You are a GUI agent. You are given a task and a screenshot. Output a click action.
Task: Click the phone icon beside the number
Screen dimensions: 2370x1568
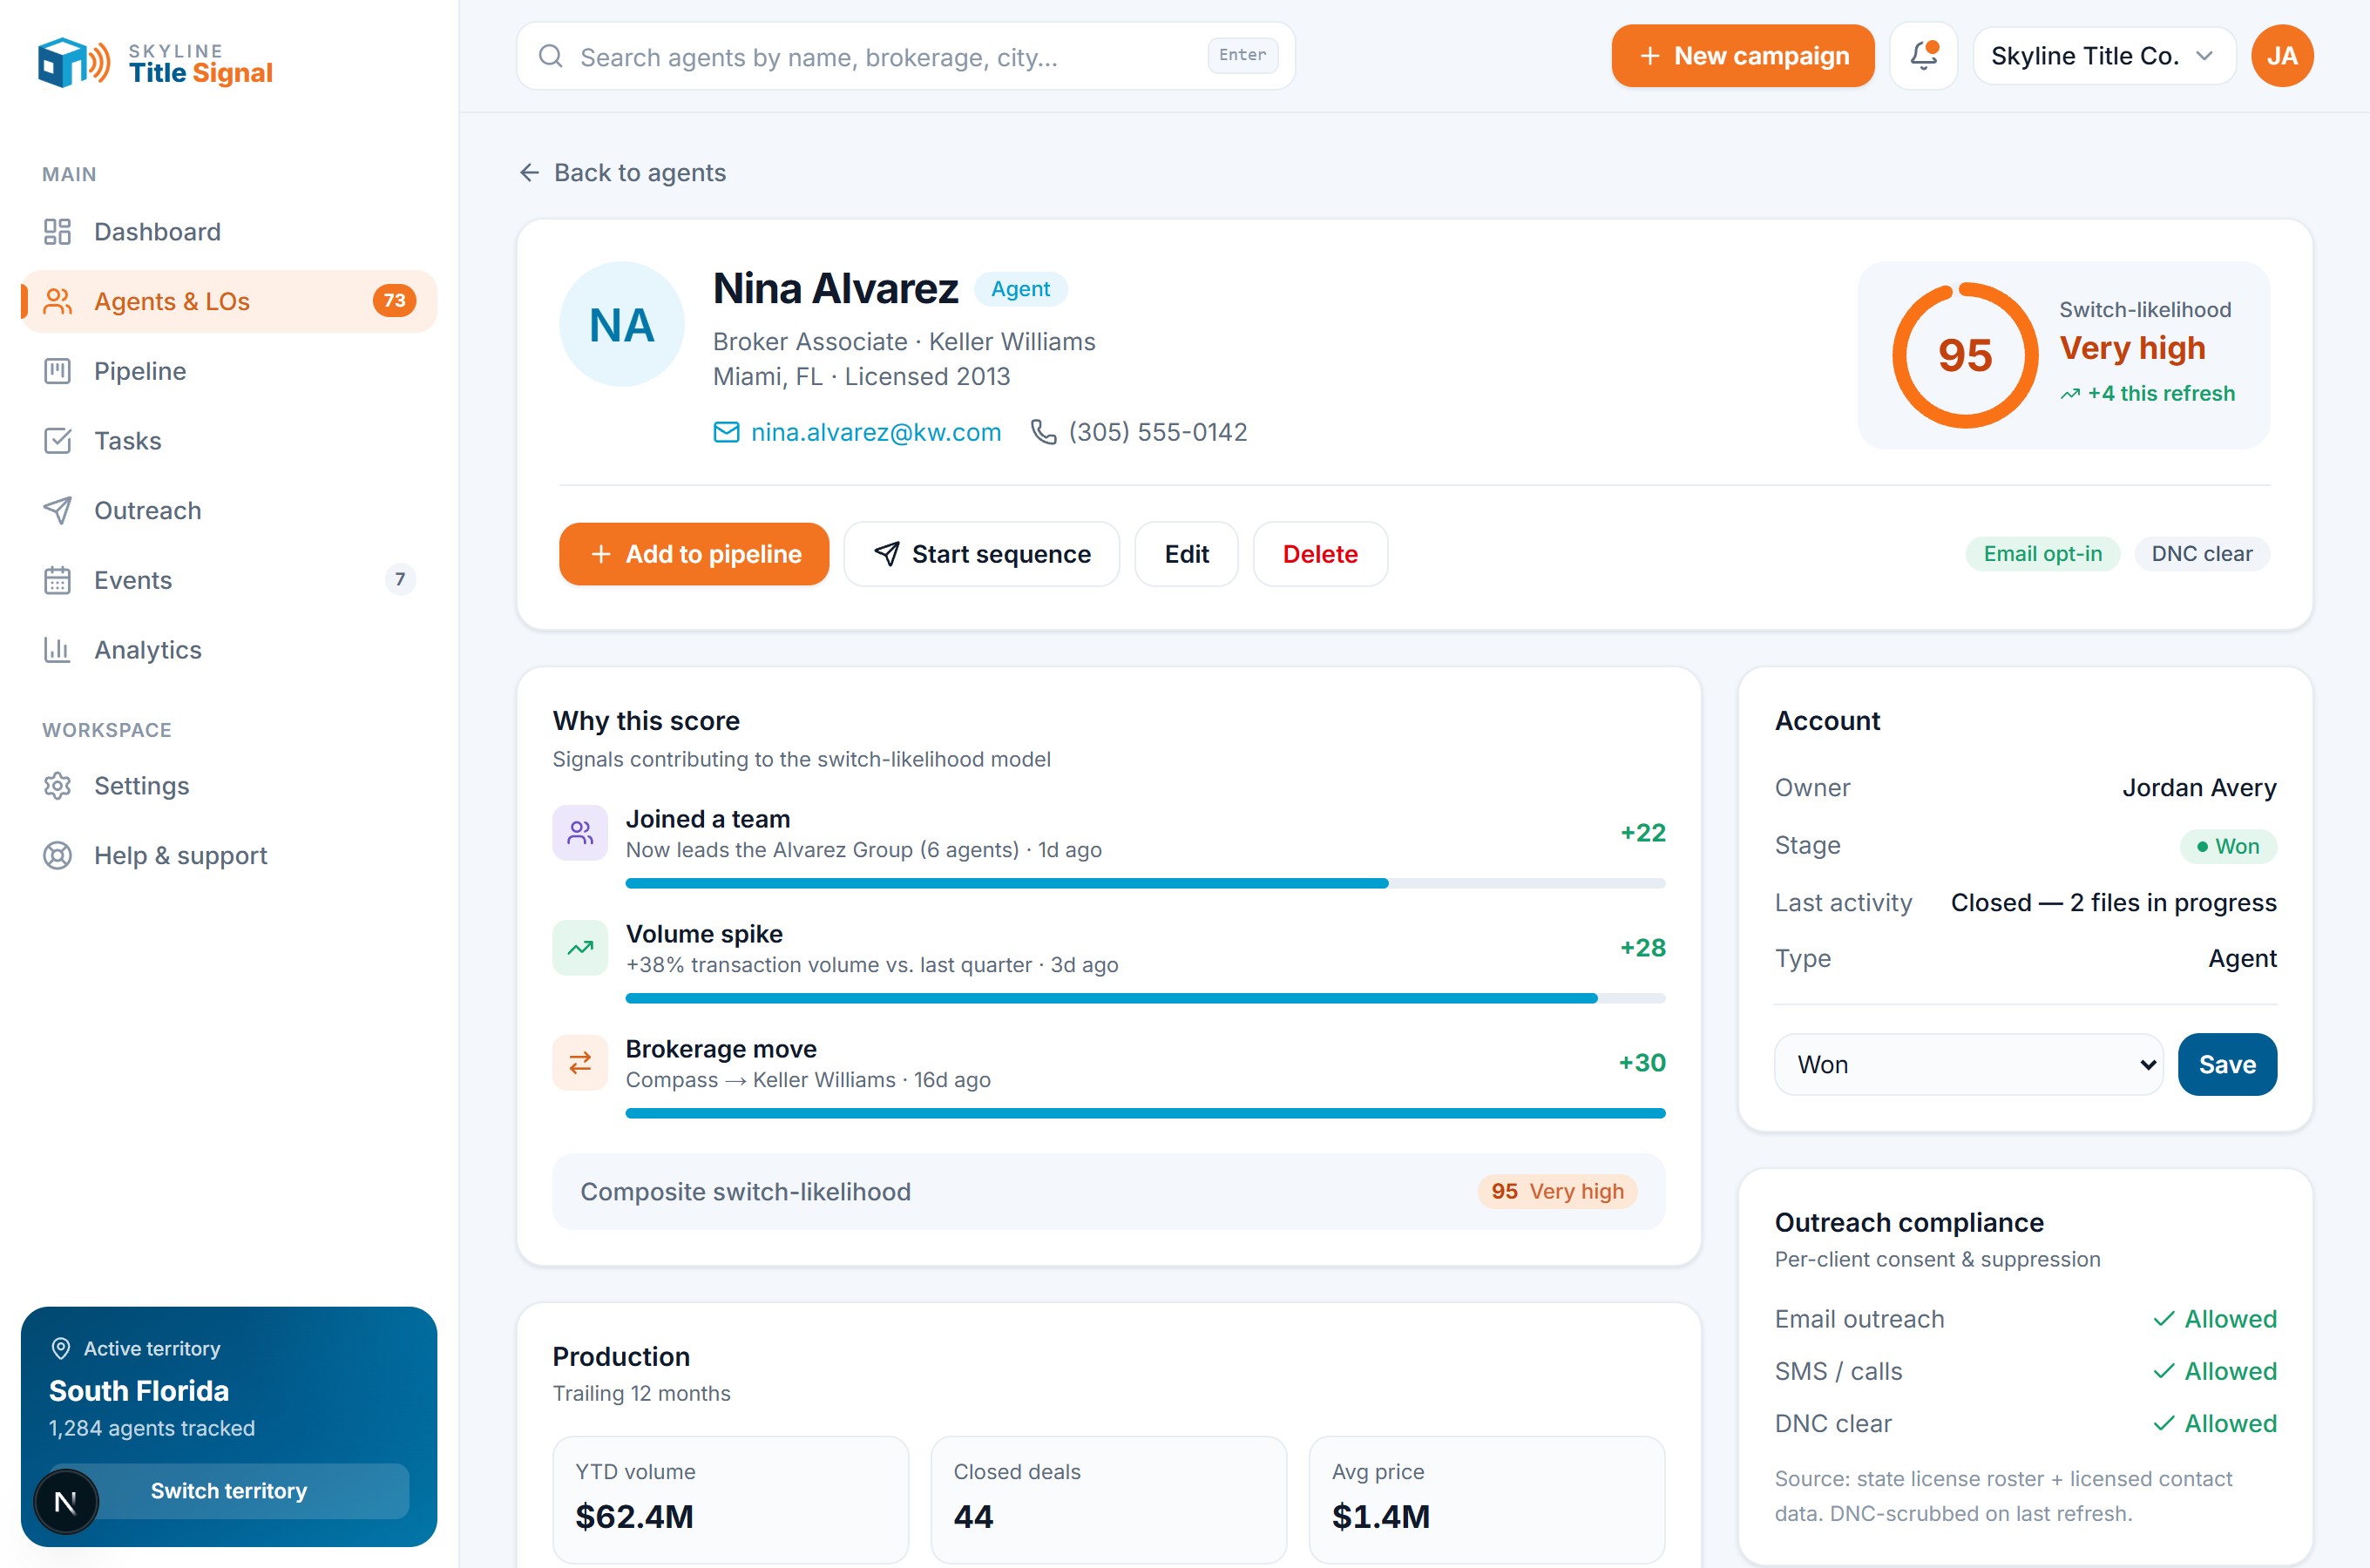click(1043, 432)
